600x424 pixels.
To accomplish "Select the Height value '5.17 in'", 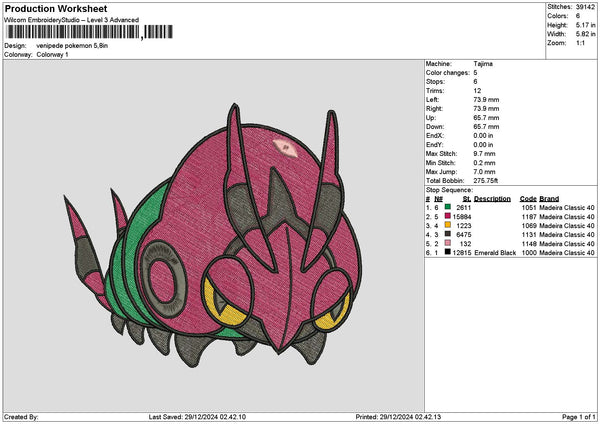I will [x=585, y=25].
